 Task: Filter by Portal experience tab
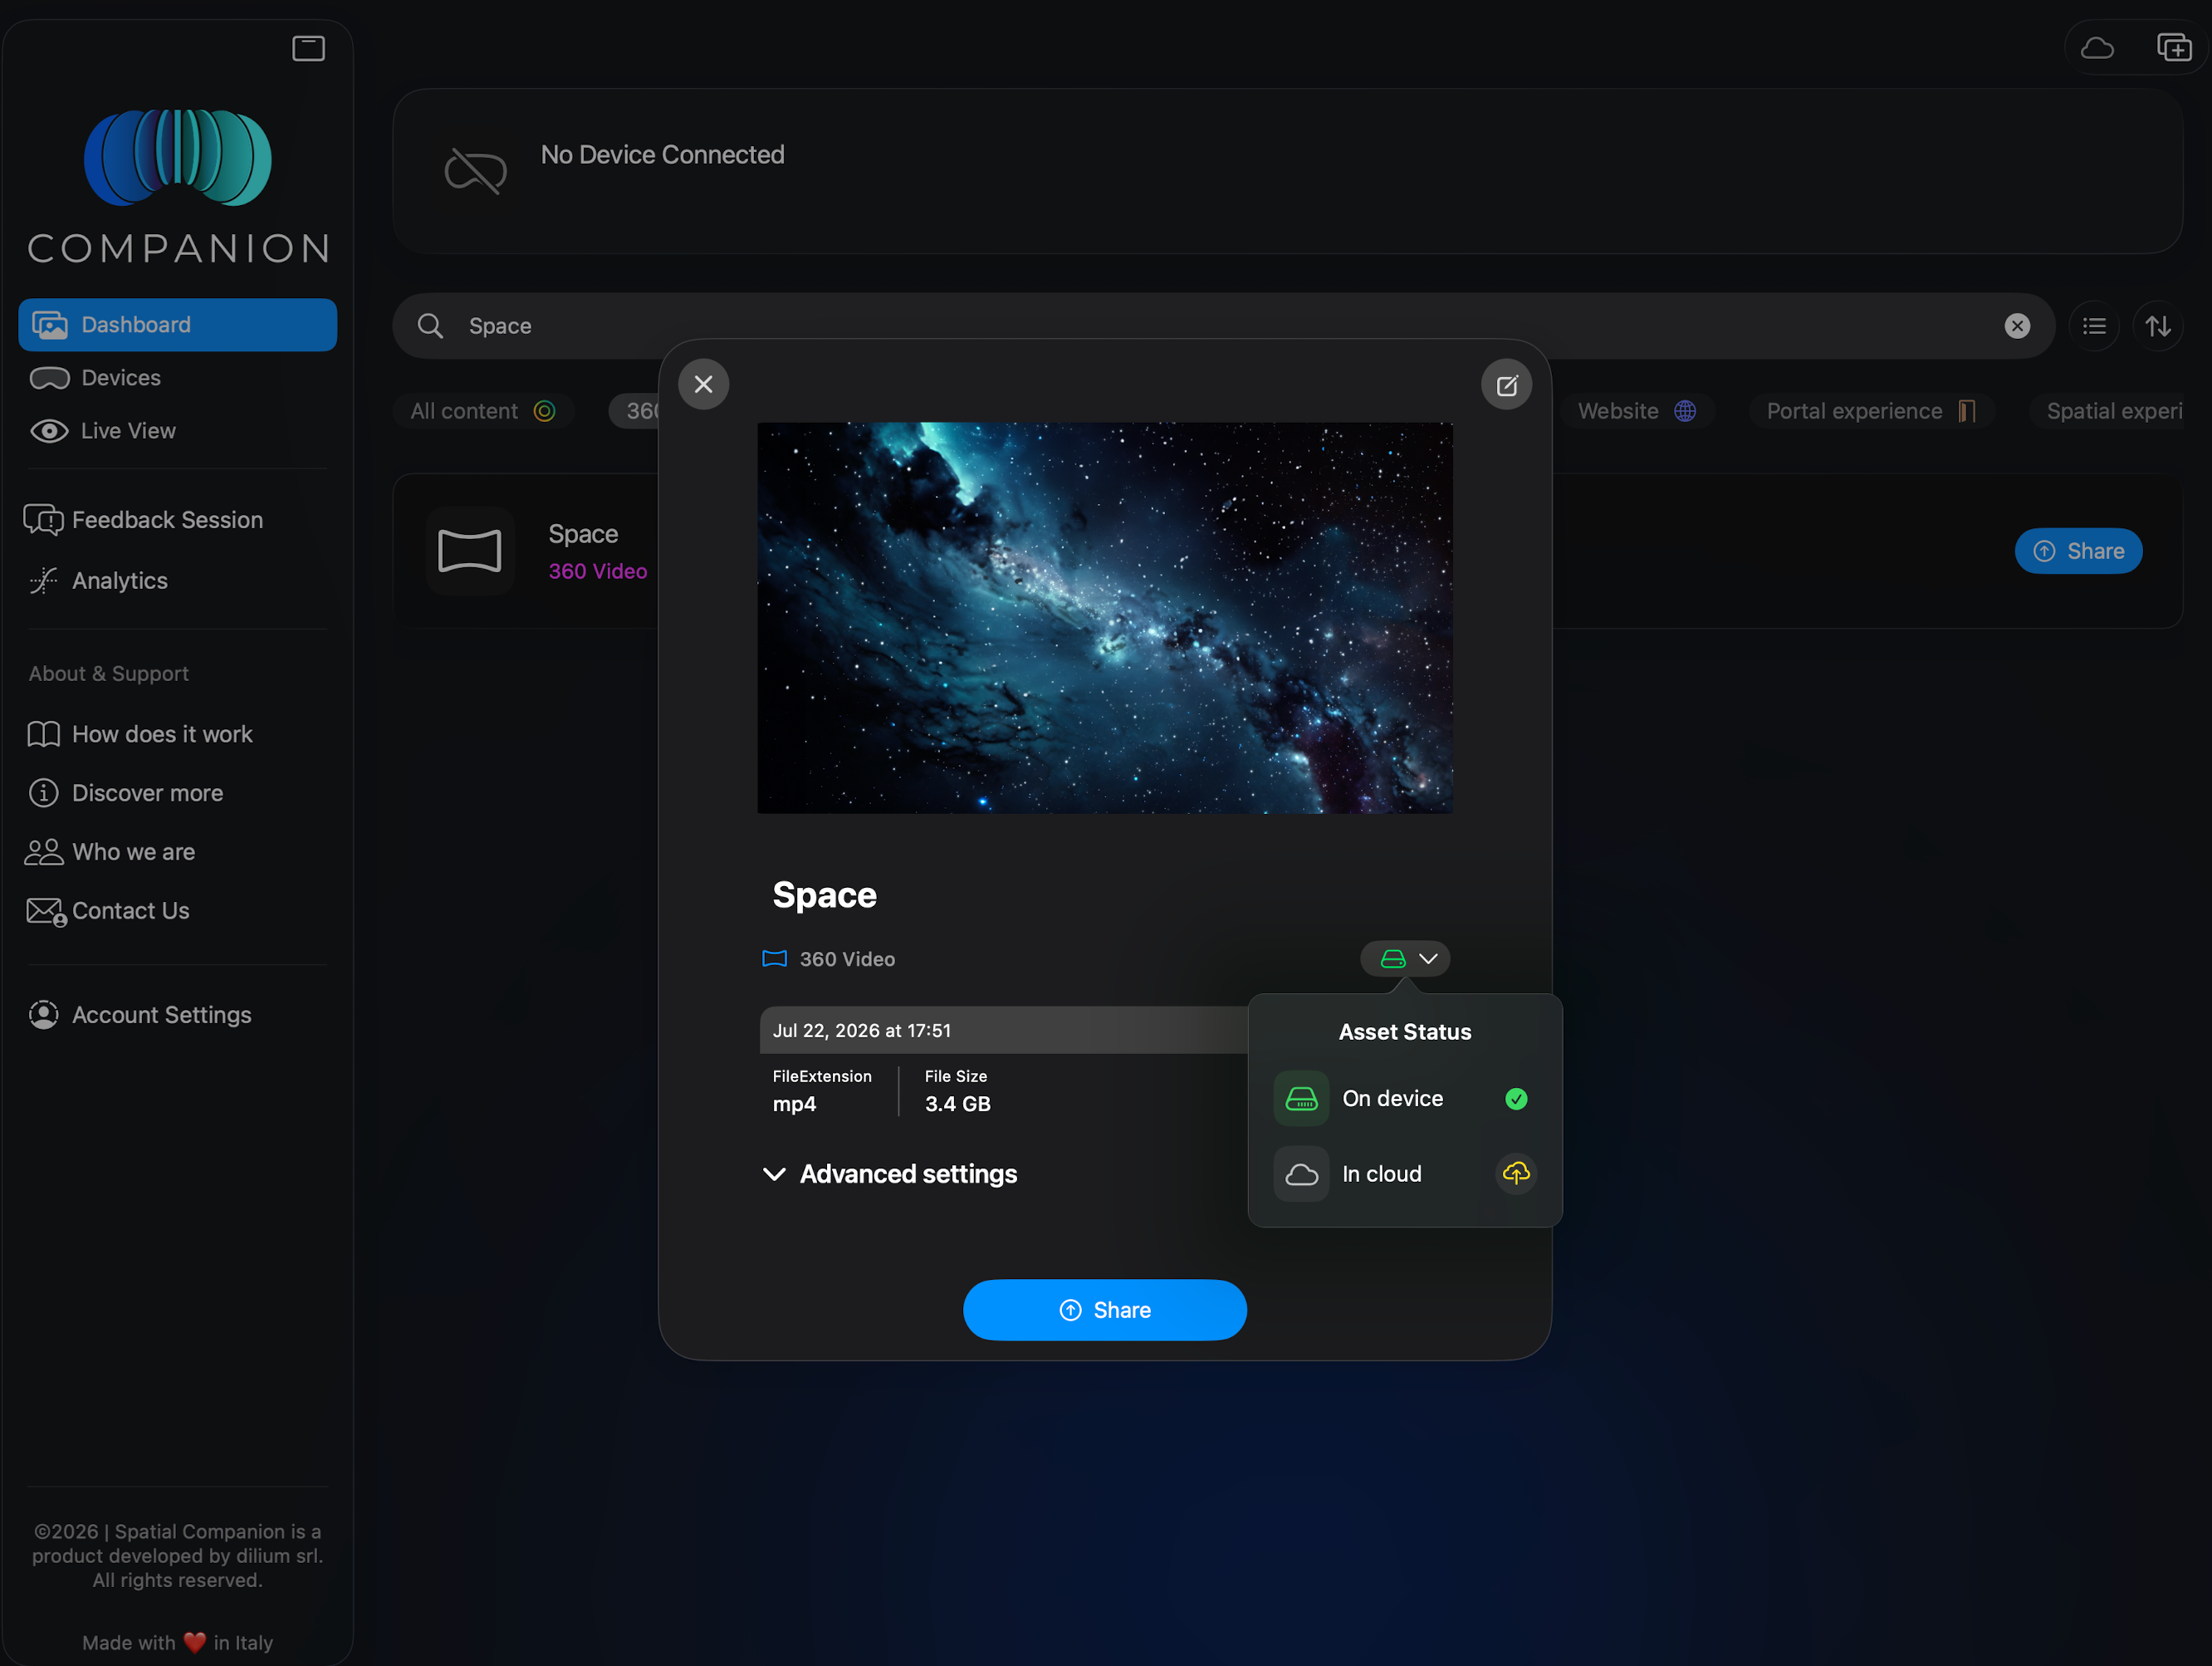tap(1871, 411)
